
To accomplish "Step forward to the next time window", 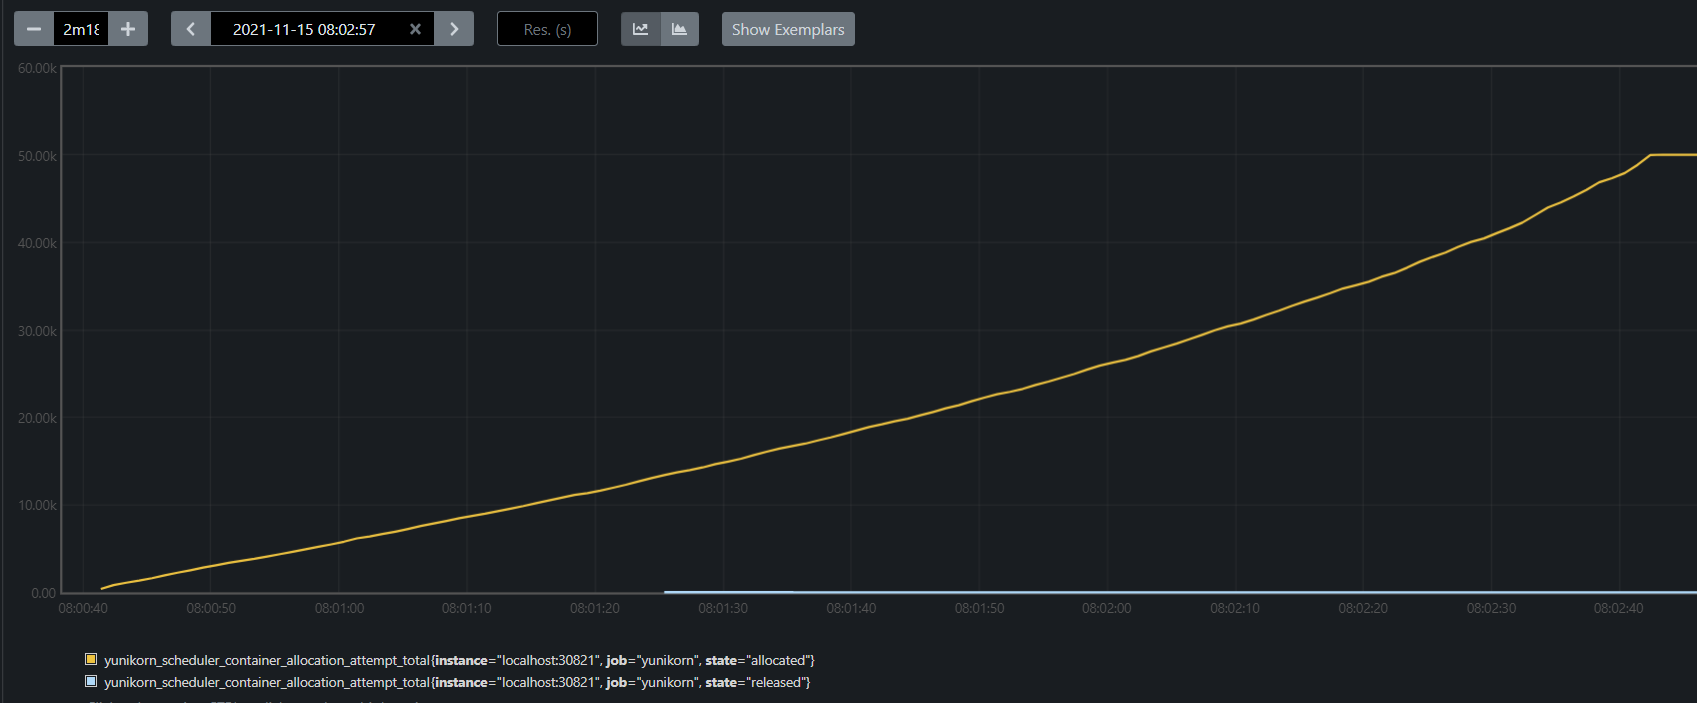I will pos(454,29).
